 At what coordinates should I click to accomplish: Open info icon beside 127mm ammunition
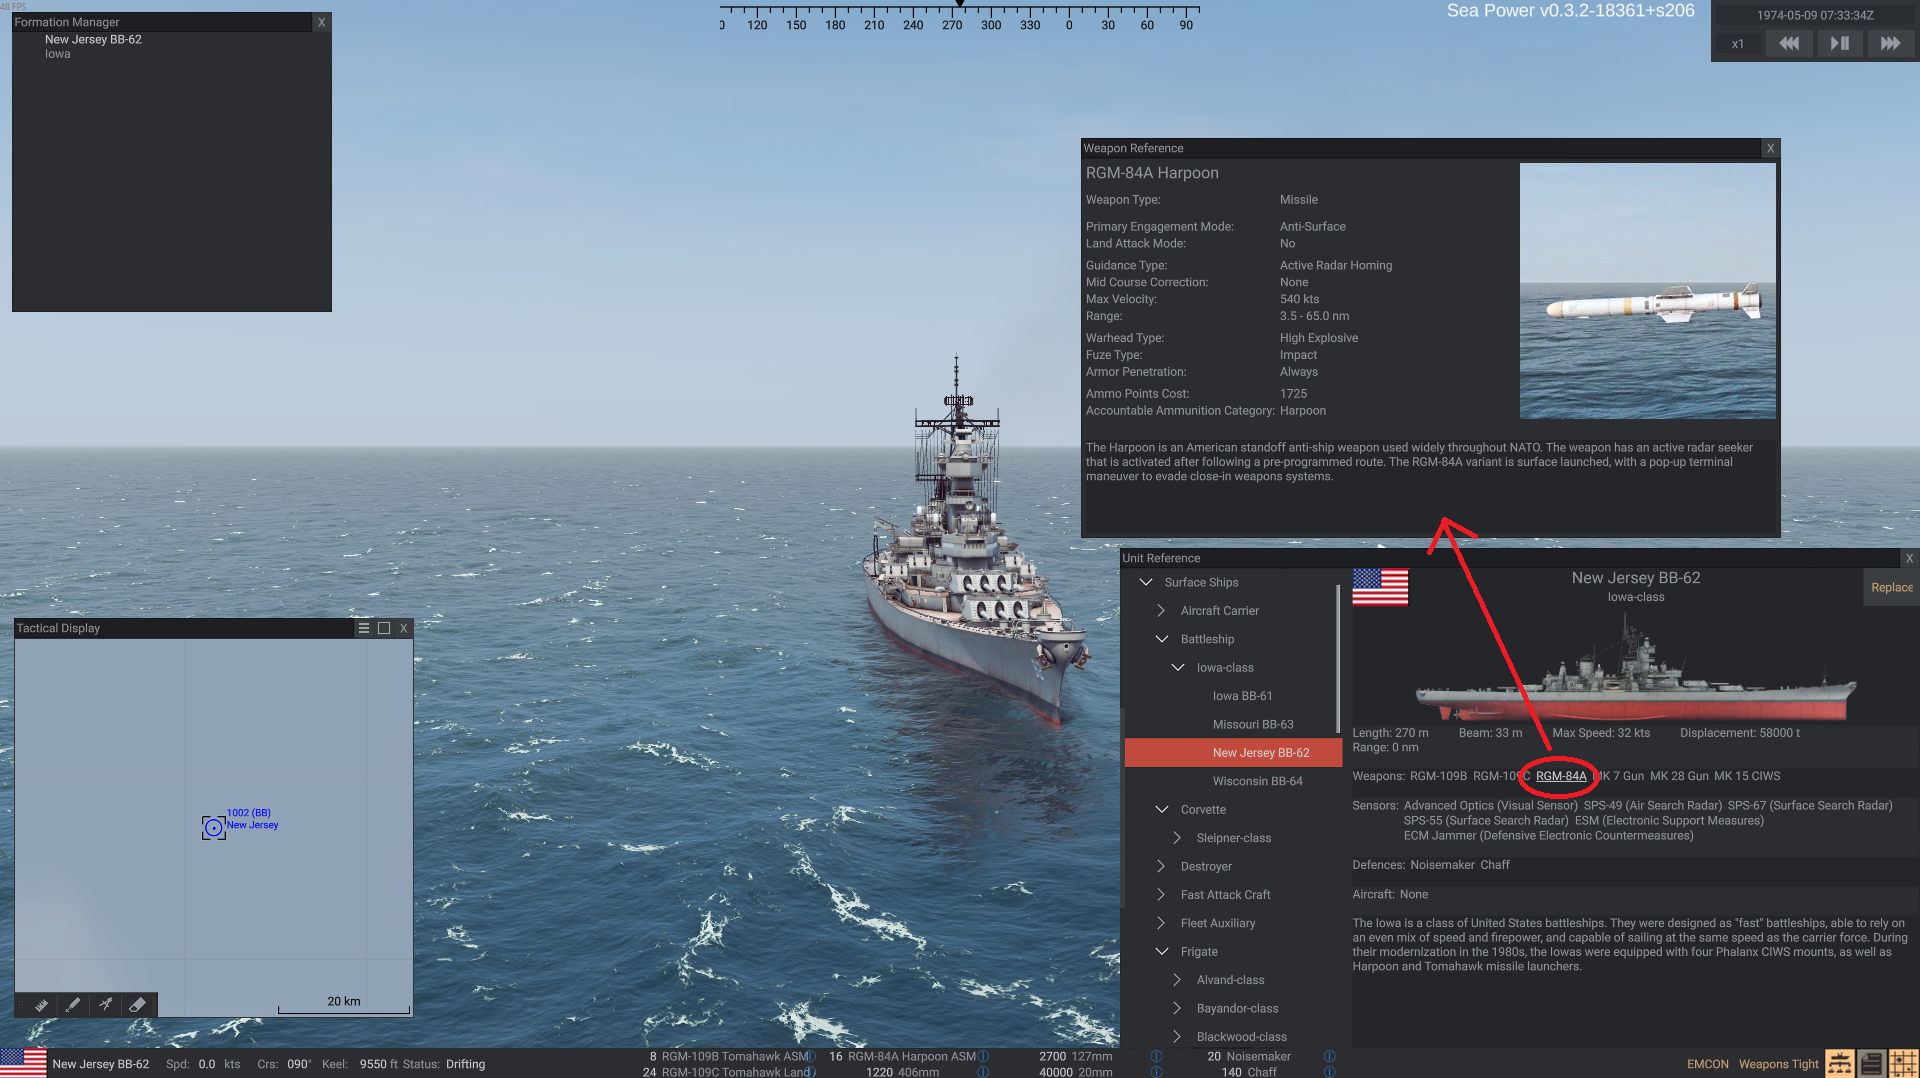pyautogui.click(x=1156, y=1056)
